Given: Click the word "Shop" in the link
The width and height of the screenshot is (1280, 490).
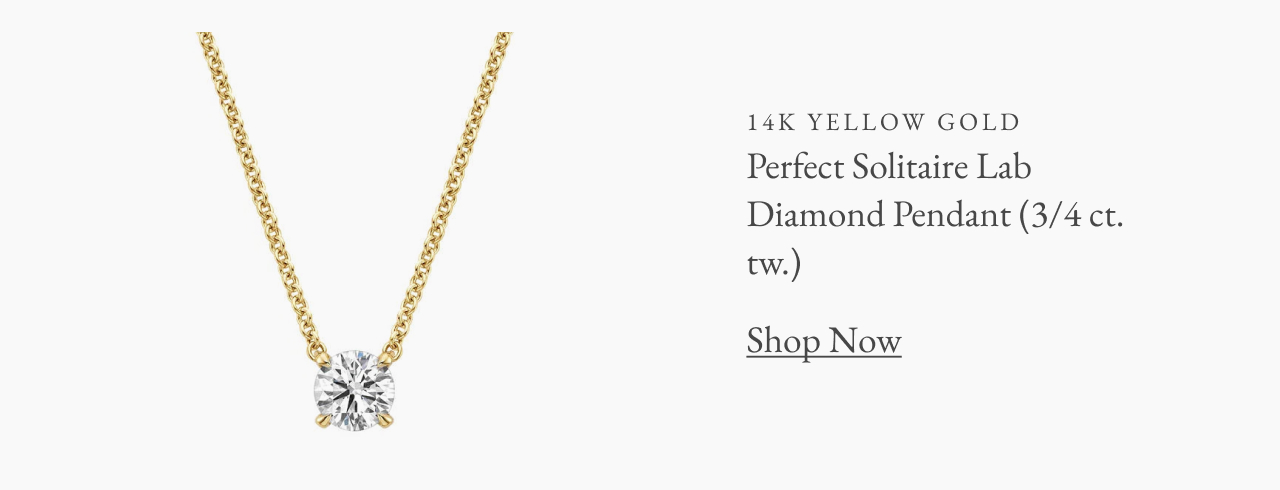Looking at the screenshot, I should pyautogui.click(x=783, y=341).
